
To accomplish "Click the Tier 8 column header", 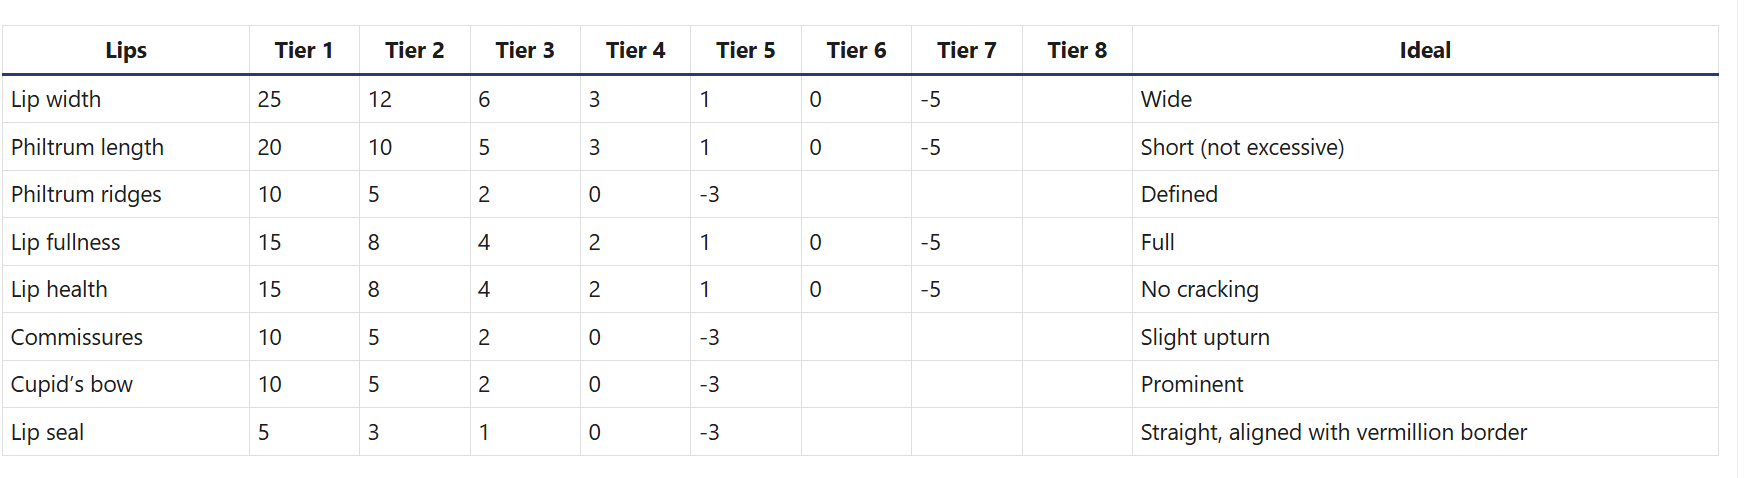I will click(1077, 50).
